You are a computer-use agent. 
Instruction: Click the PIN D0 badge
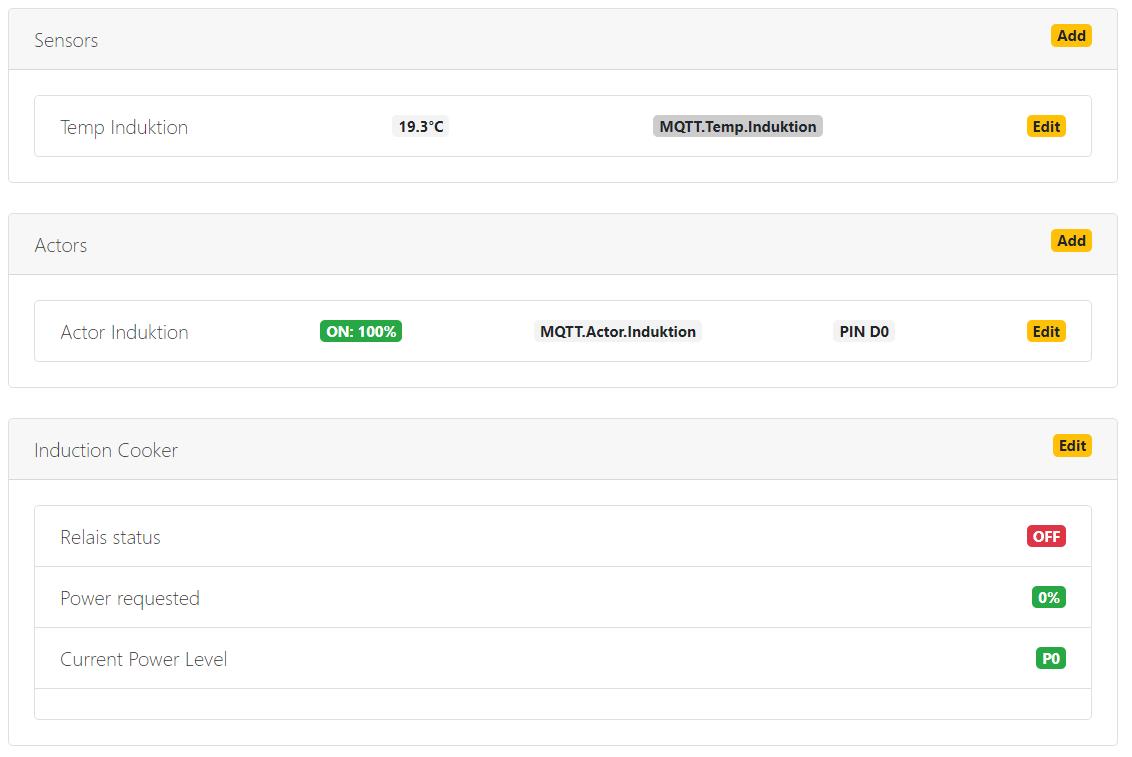863,332
